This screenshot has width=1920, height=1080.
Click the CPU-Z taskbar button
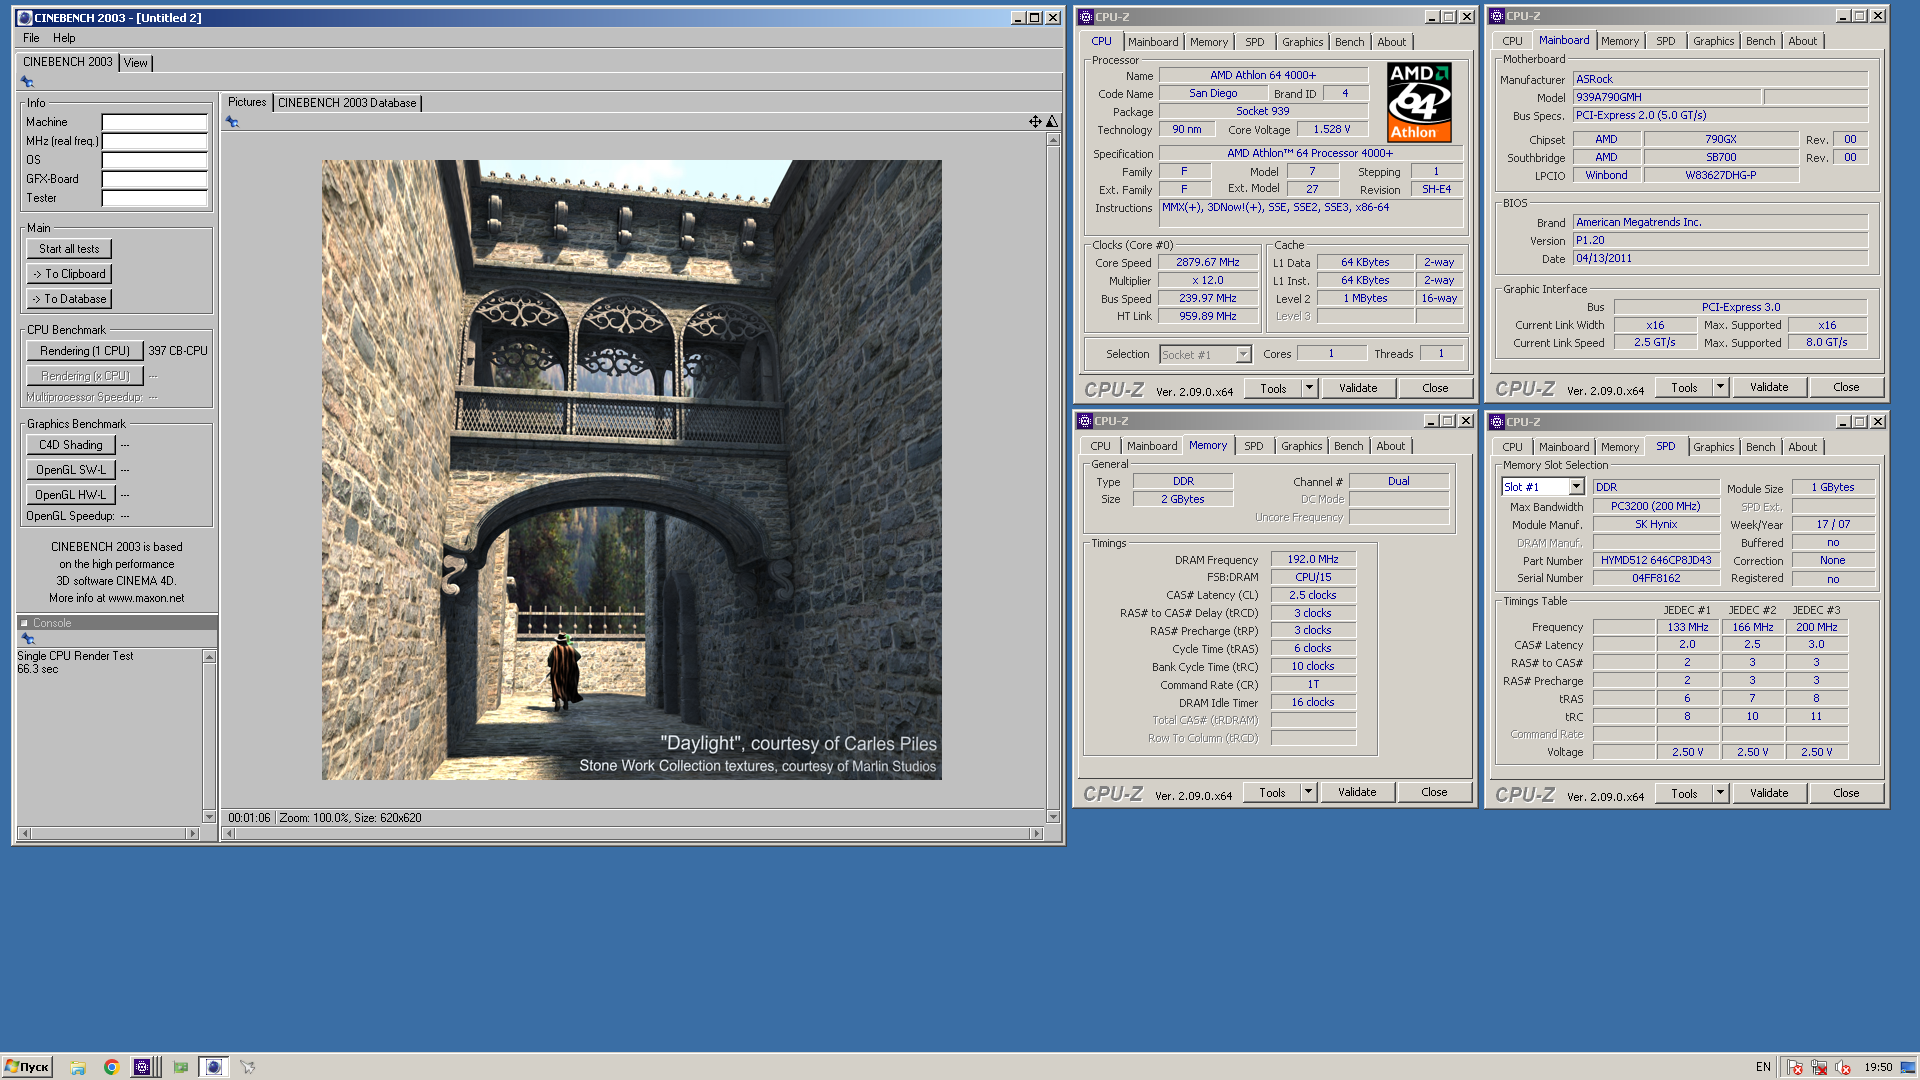coord(143,1067)
